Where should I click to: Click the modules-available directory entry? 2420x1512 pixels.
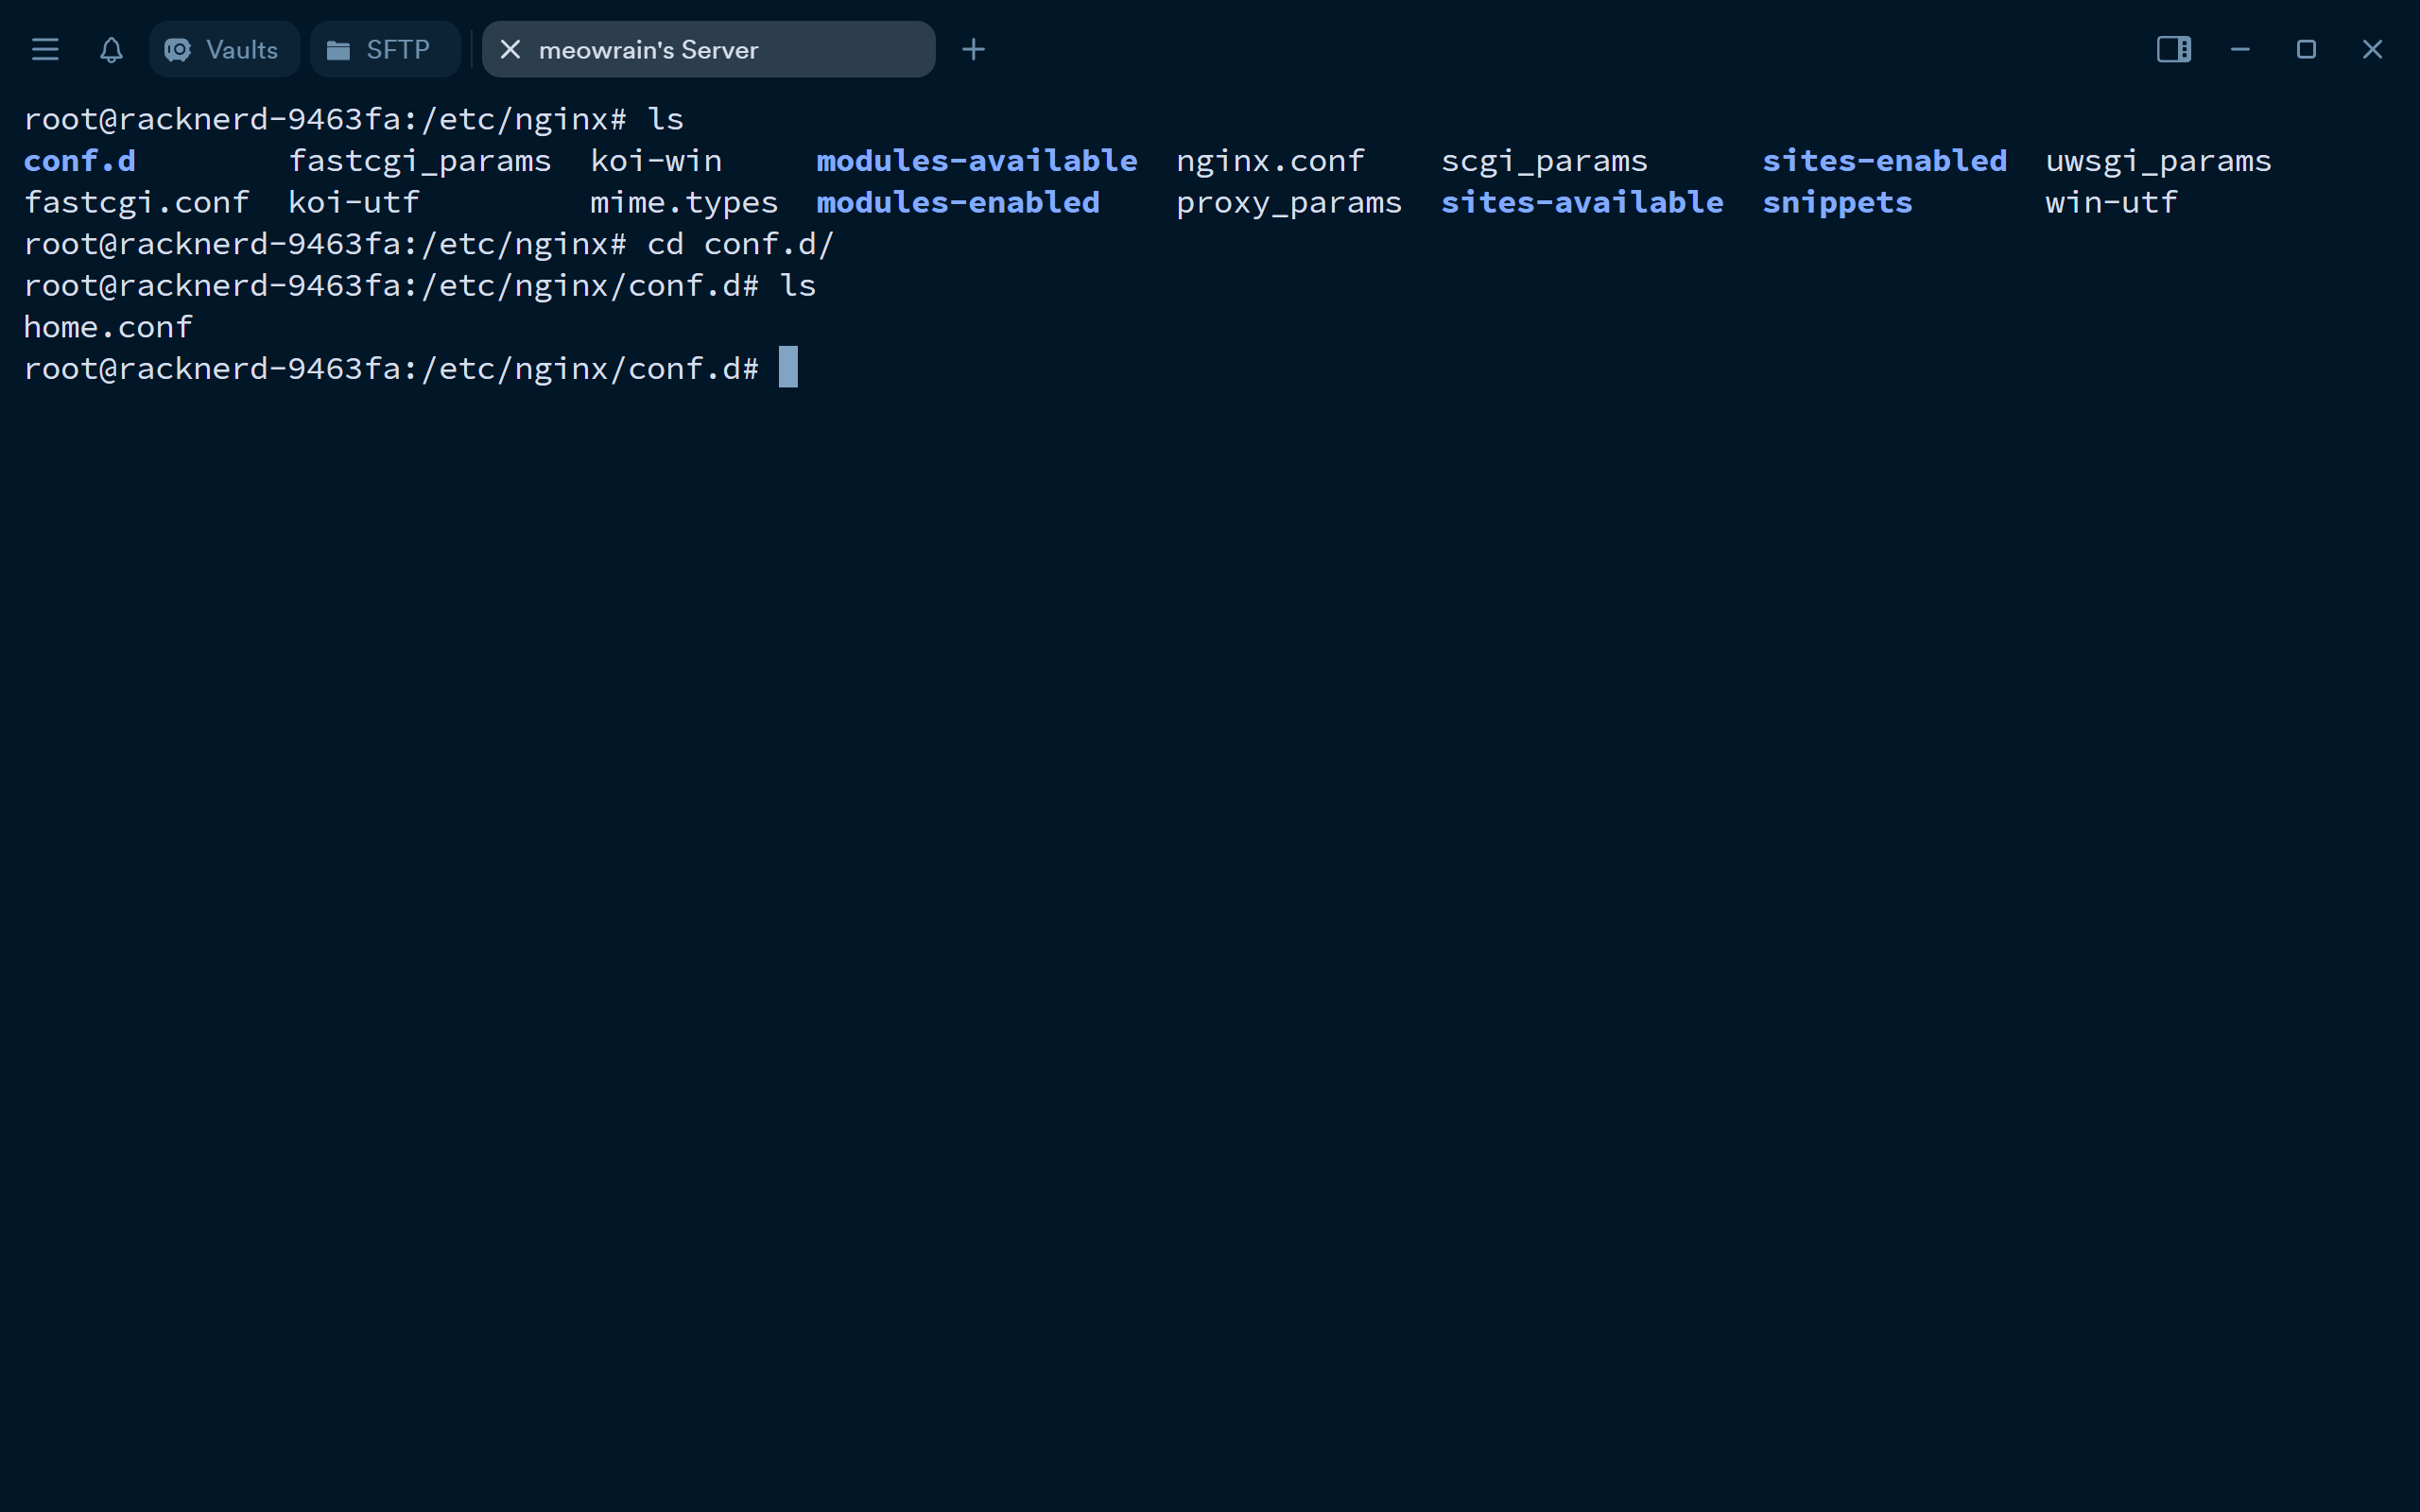(x=976, y=161)
